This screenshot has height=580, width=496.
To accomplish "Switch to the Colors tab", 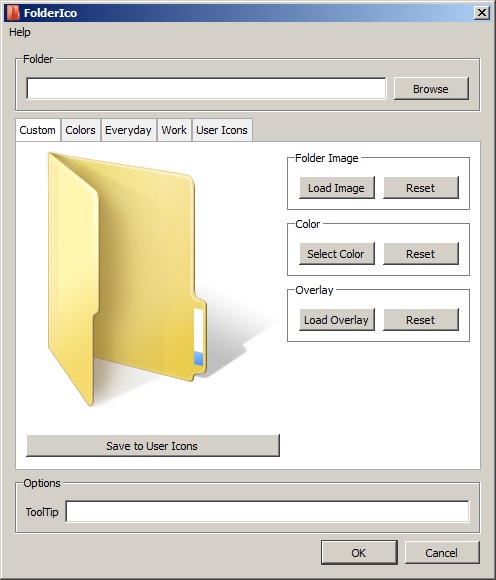I will click(x=80, y=130).
